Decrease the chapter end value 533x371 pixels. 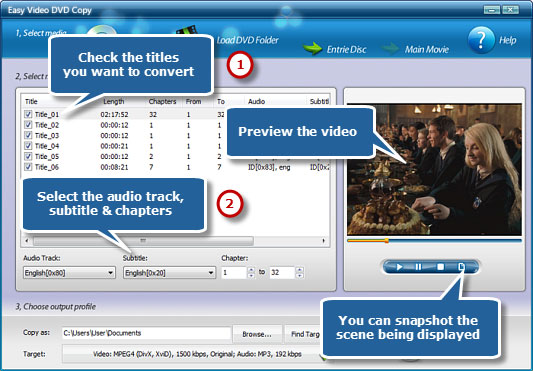click(x=299, y=276)
